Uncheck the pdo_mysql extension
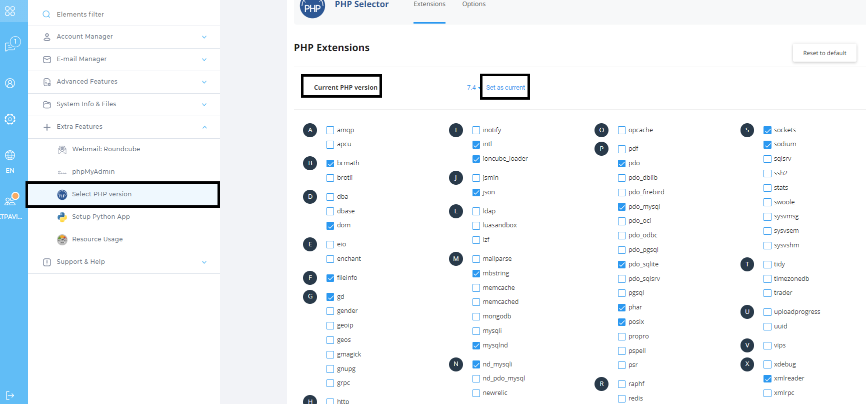Viewport: 866px width, 404px height. tap(622, 207)
